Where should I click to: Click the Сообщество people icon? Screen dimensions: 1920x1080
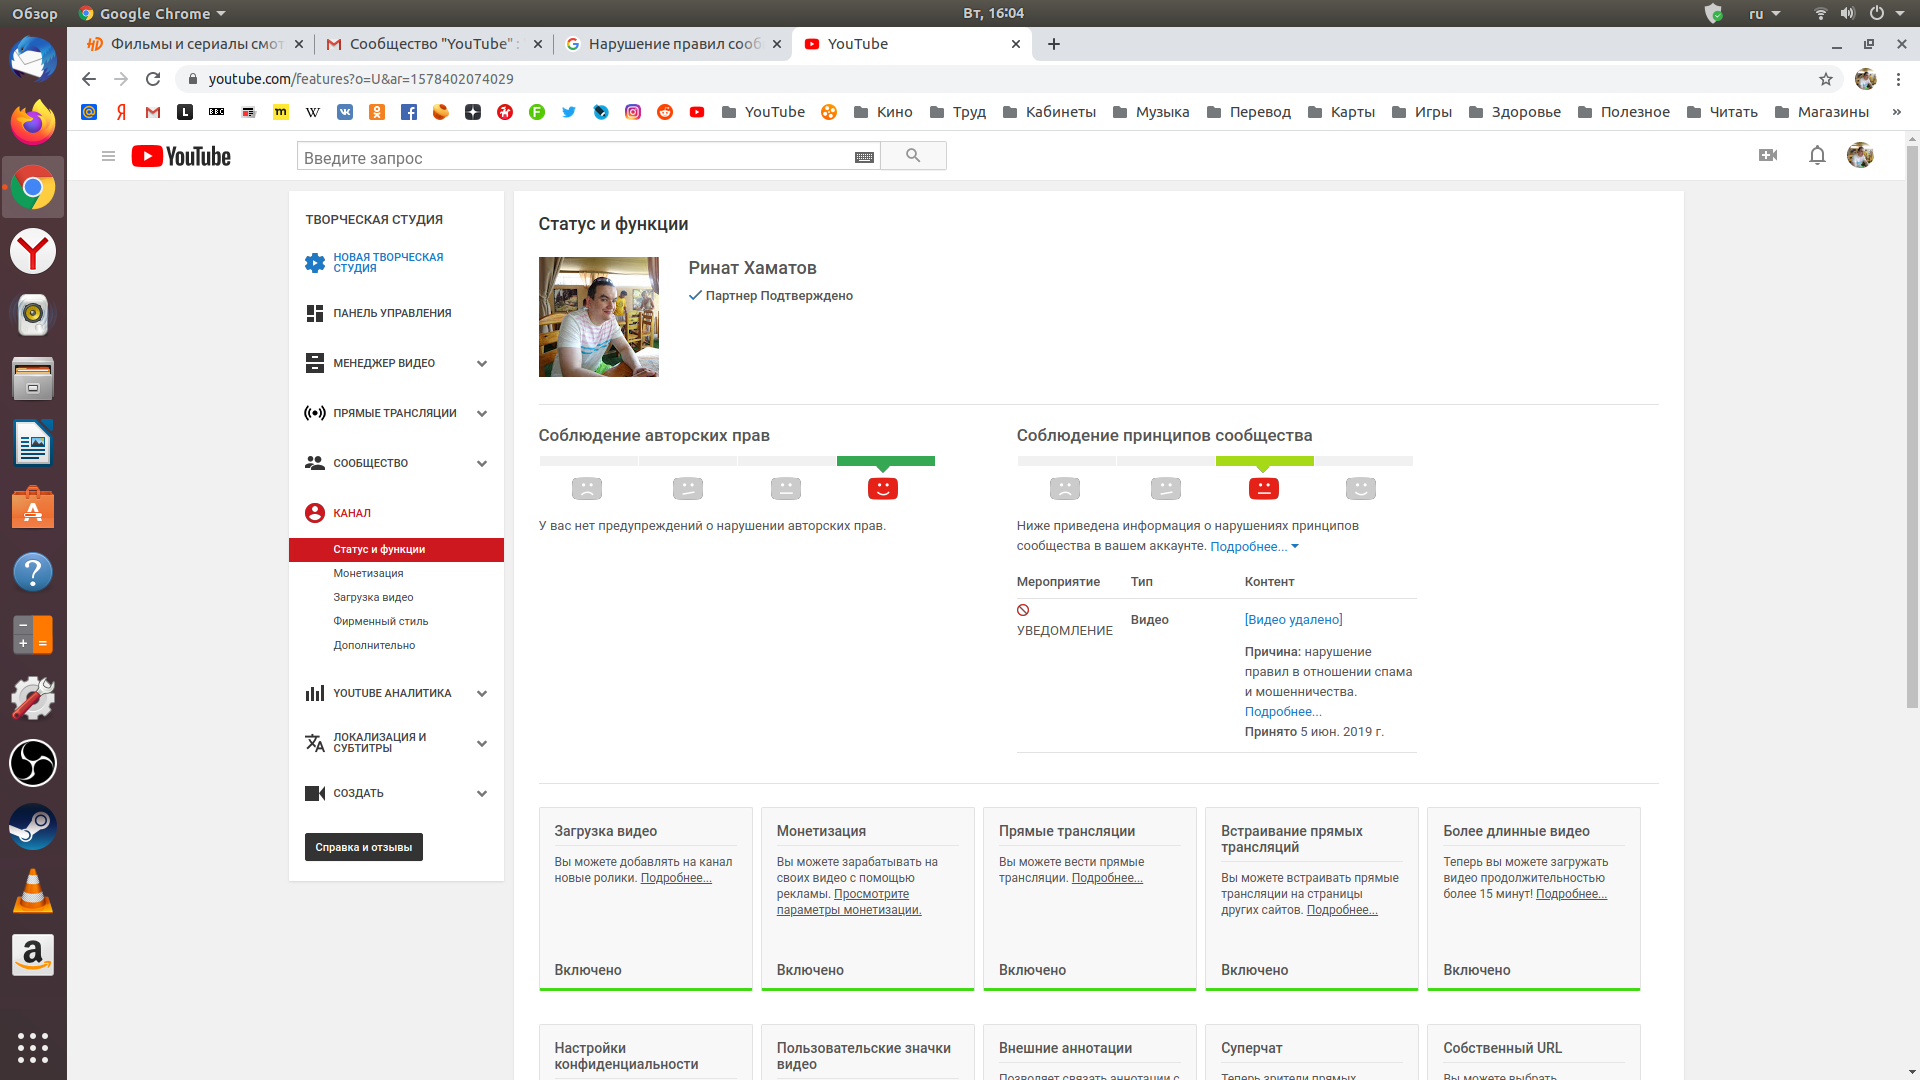pos(314,462)
